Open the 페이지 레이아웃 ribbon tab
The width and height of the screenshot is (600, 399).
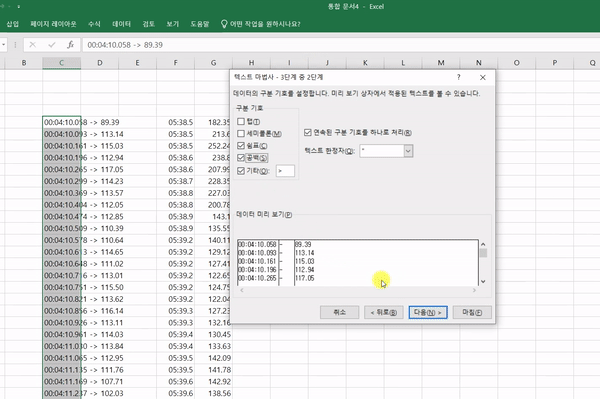53,24
